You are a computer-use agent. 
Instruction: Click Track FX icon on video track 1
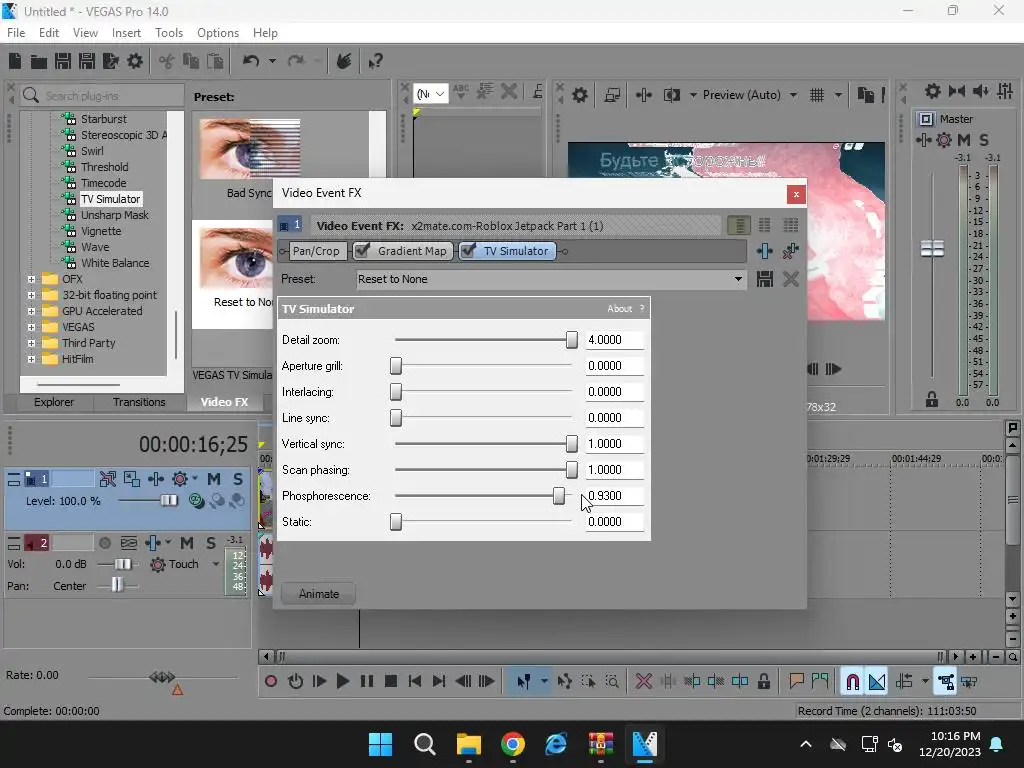tap(155, 479)
